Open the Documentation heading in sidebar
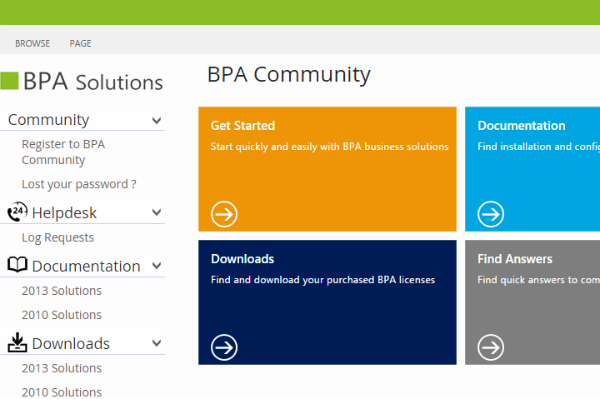Viewport: 600px width, 399px height. tap(86, 266)
